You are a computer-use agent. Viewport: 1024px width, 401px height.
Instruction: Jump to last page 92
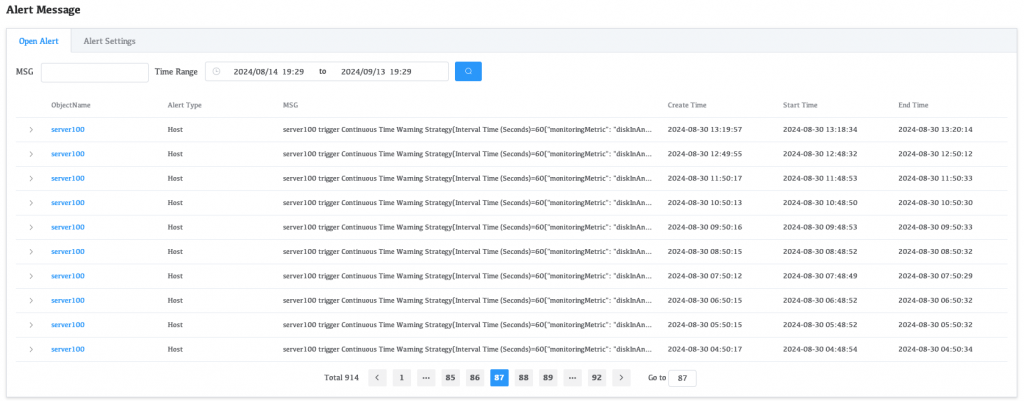[597, 378]
